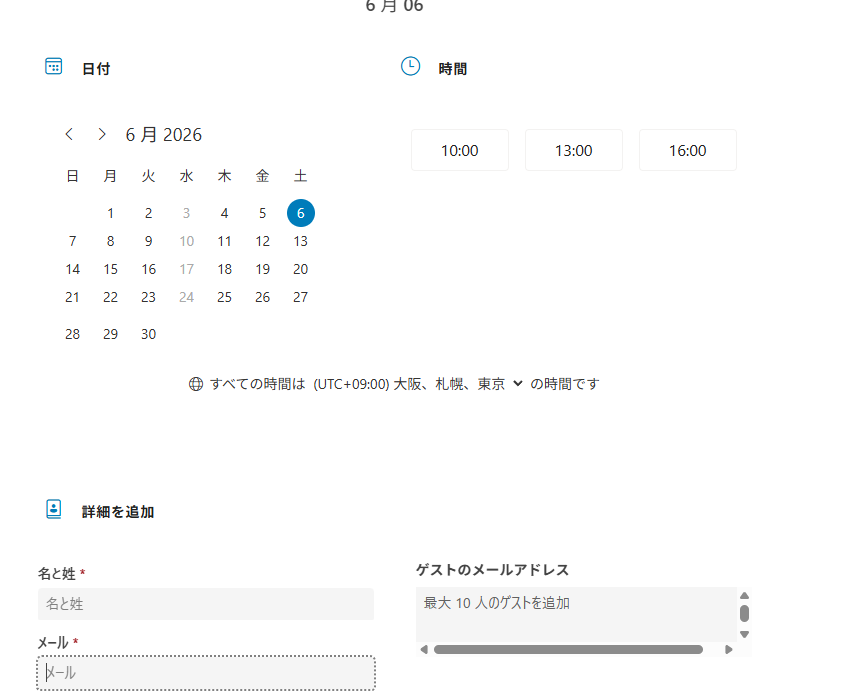
Task: Click calendar day 25
Action: click(224, 297)
